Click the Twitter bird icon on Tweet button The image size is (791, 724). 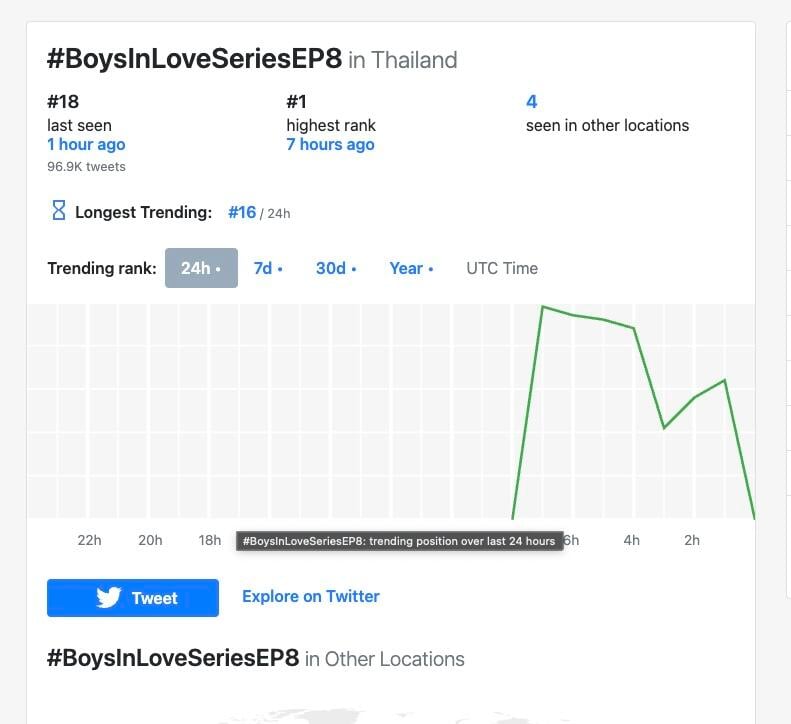coord(109,598)
